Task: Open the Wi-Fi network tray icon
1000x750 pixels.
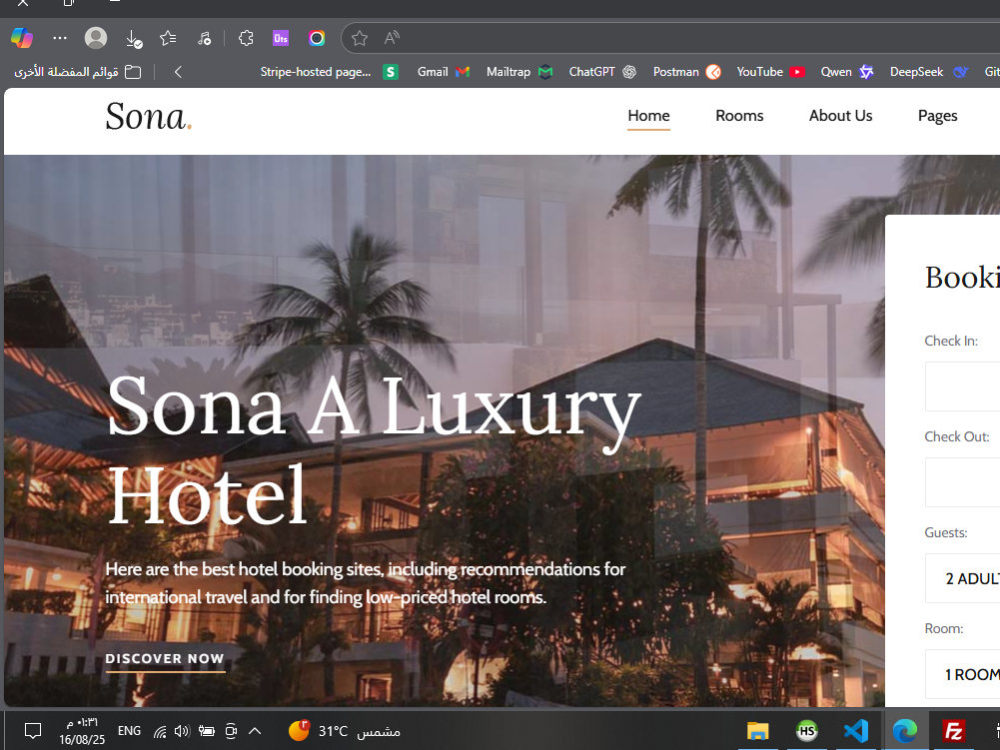Action: click(160, 732)
